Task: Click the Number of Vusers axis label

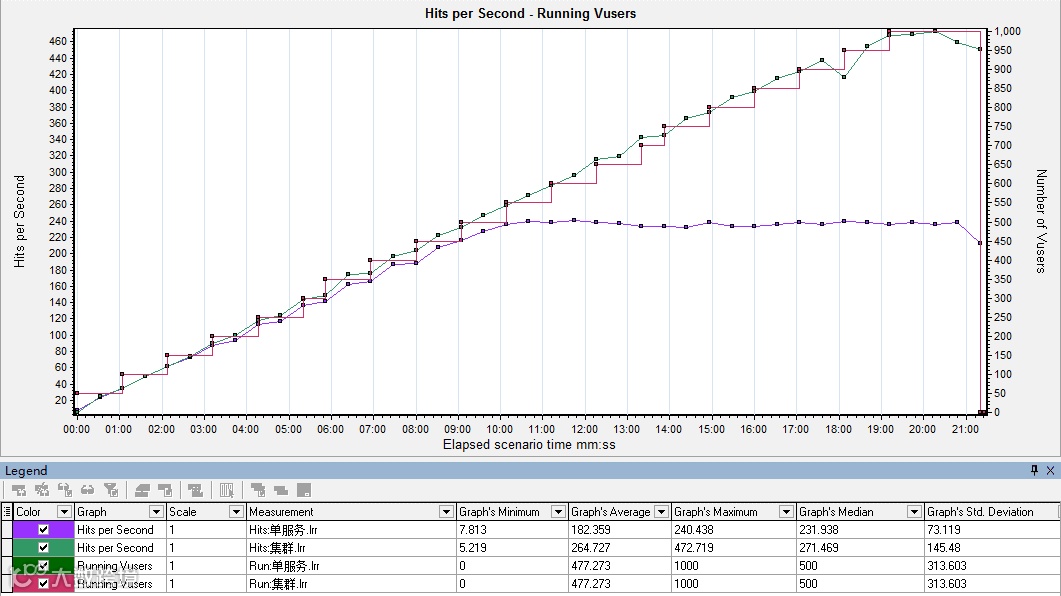Action: [x=1041, y=221]
